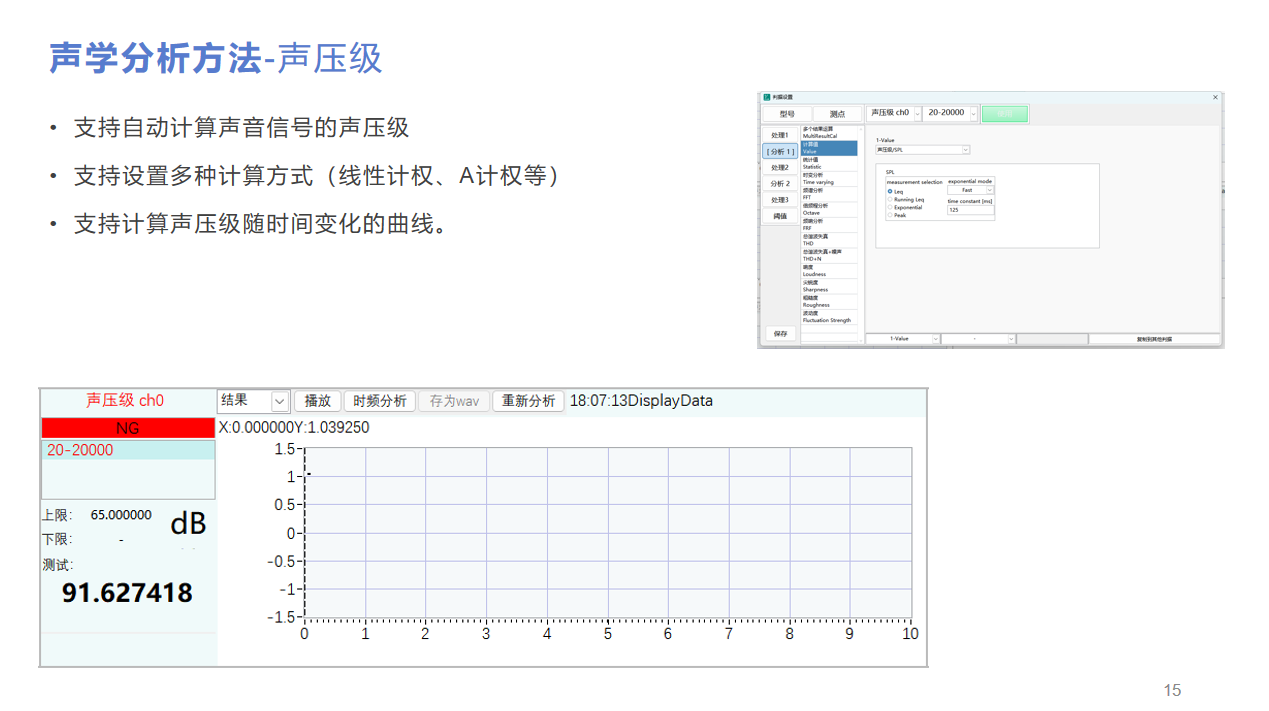
Task: Select the FFT frequency analysis option
Action: [830, 195]
